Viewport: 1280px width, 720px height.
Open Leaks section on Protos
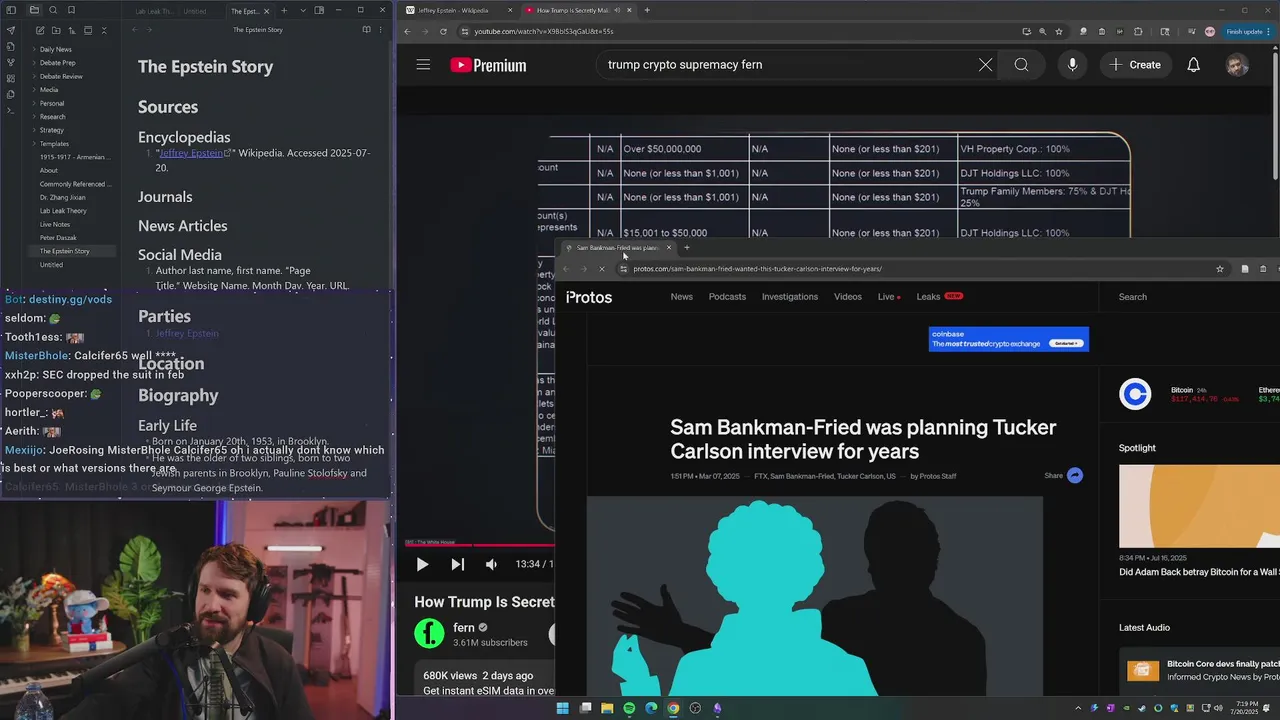point(939,297)
